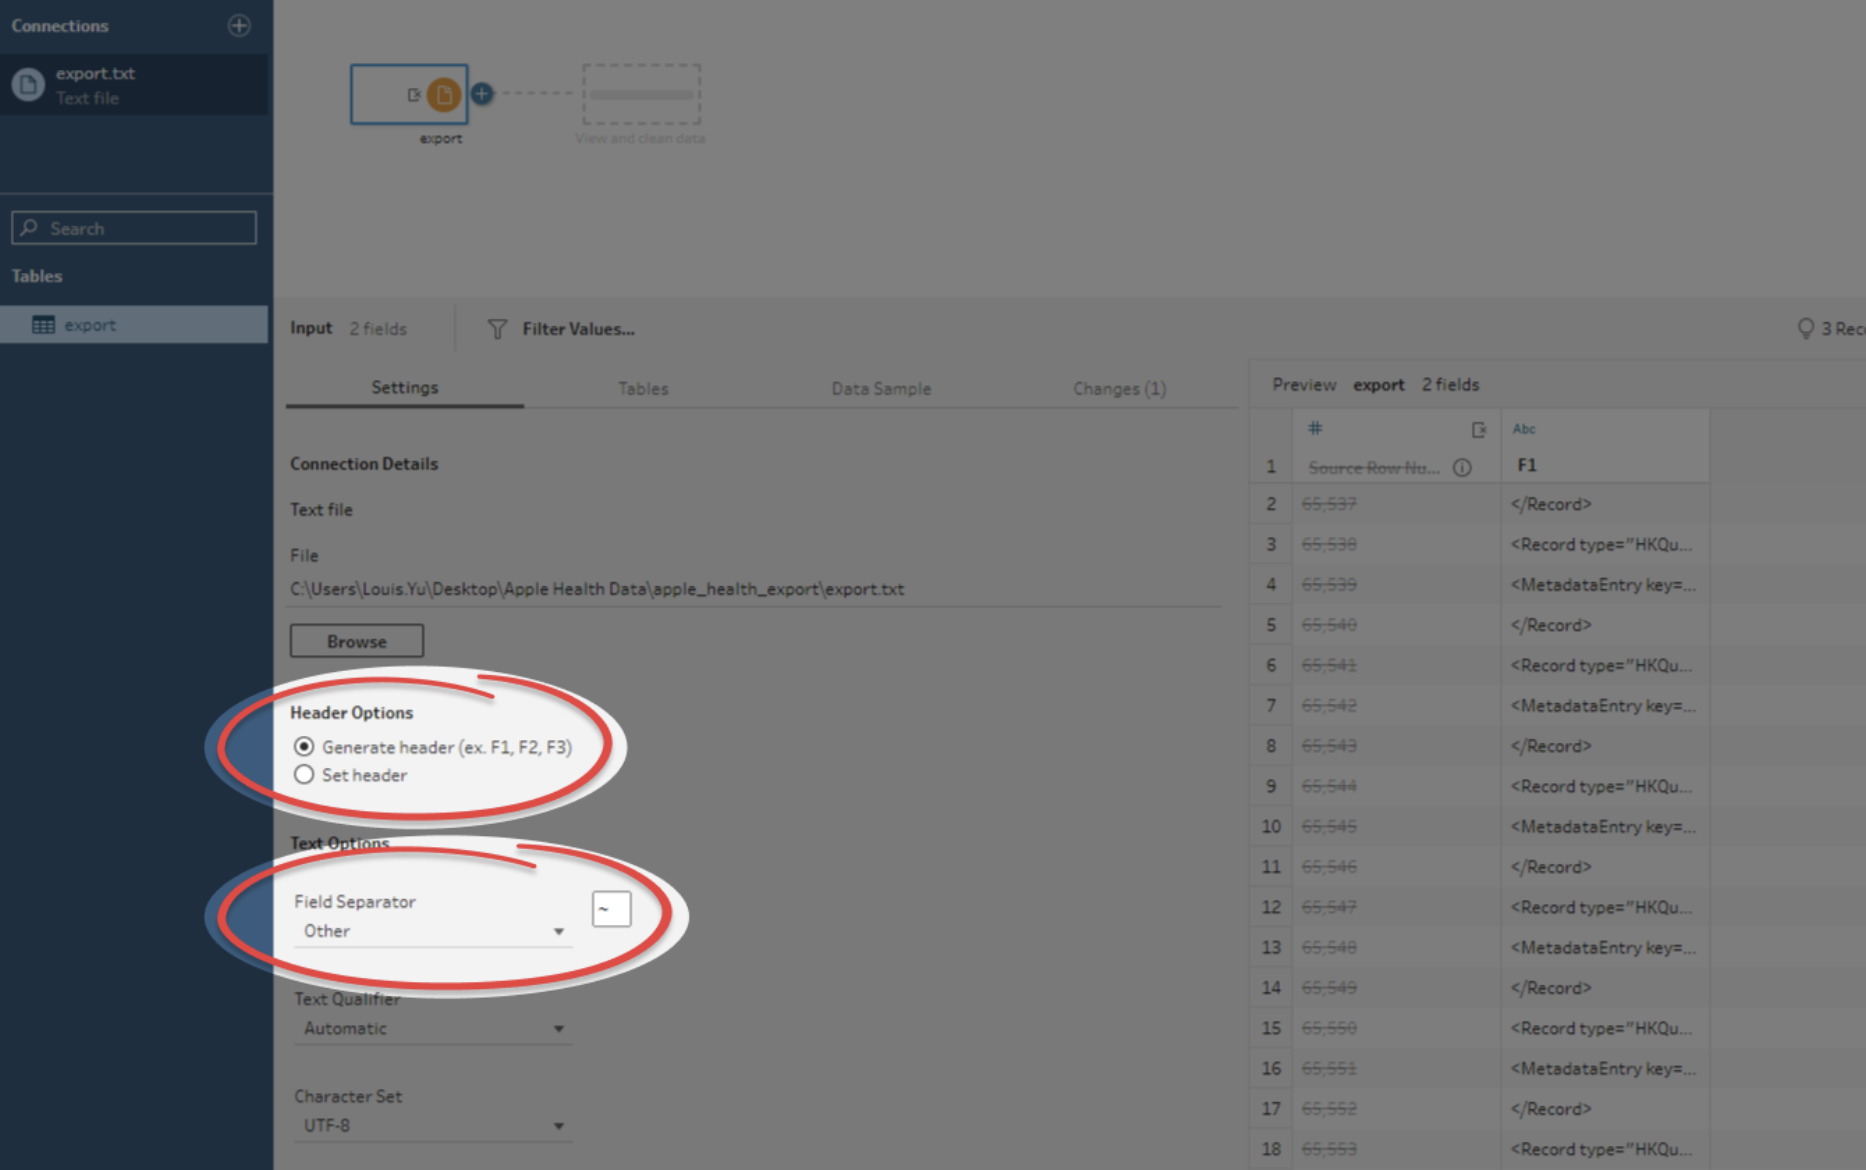The height and width of the screenshot is (1170, 1866).
Task: Click the orange export input step icon
Action: [x=443, y=95]
